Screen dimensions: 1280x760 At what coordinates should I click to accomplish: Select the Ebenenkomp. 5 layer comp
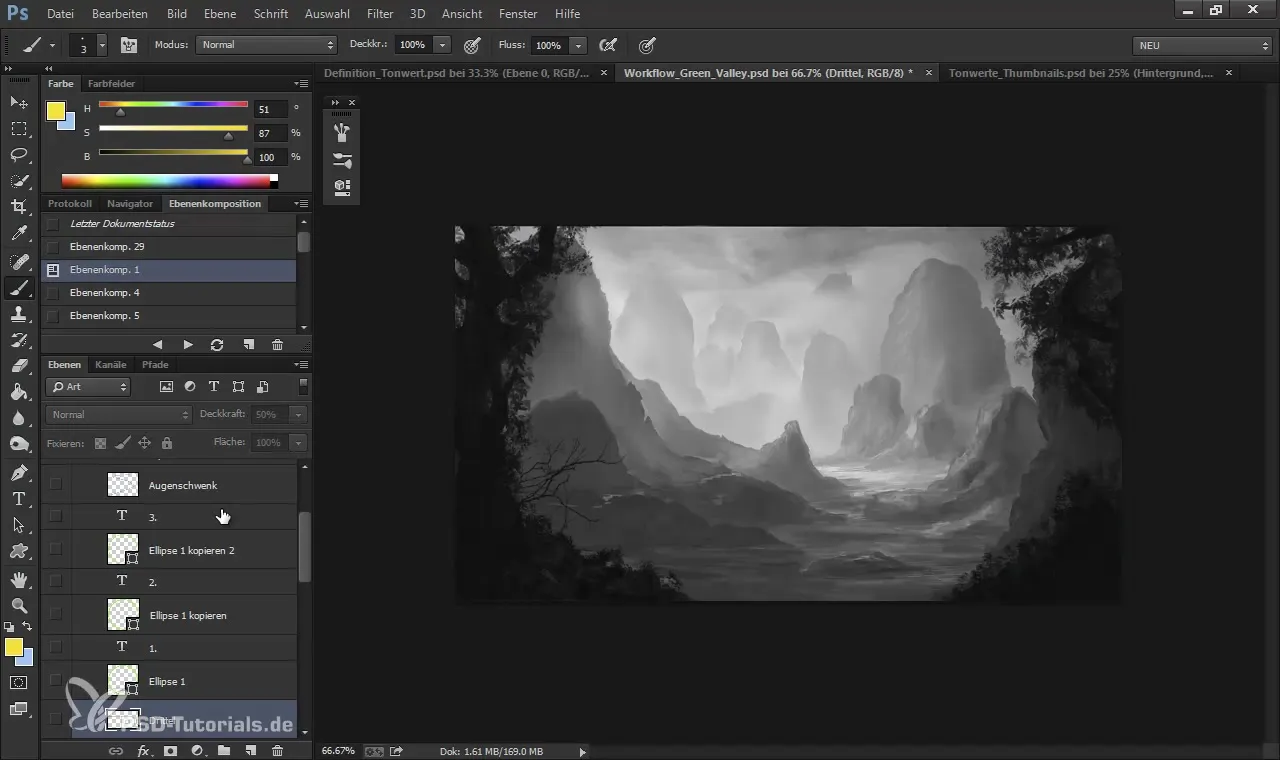click(170, 316)
